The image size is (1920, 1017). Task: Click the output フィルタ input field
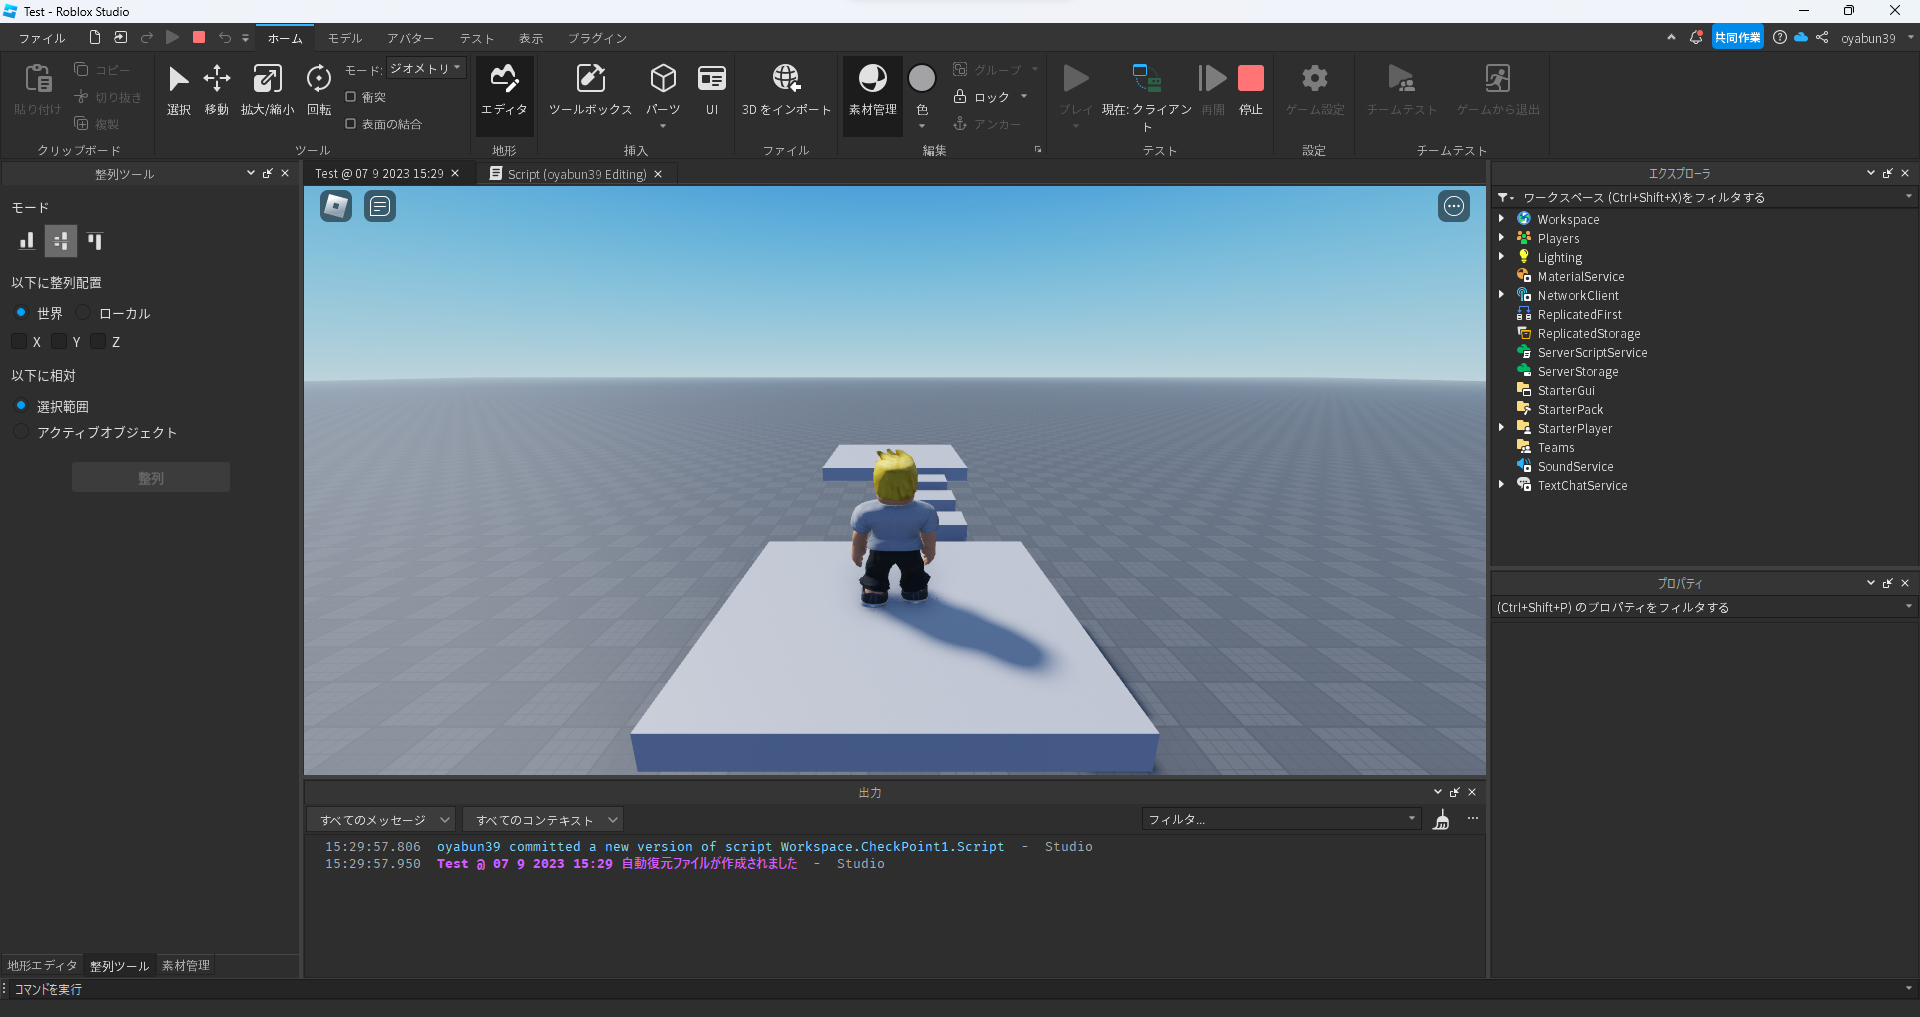click(1281, 820)
